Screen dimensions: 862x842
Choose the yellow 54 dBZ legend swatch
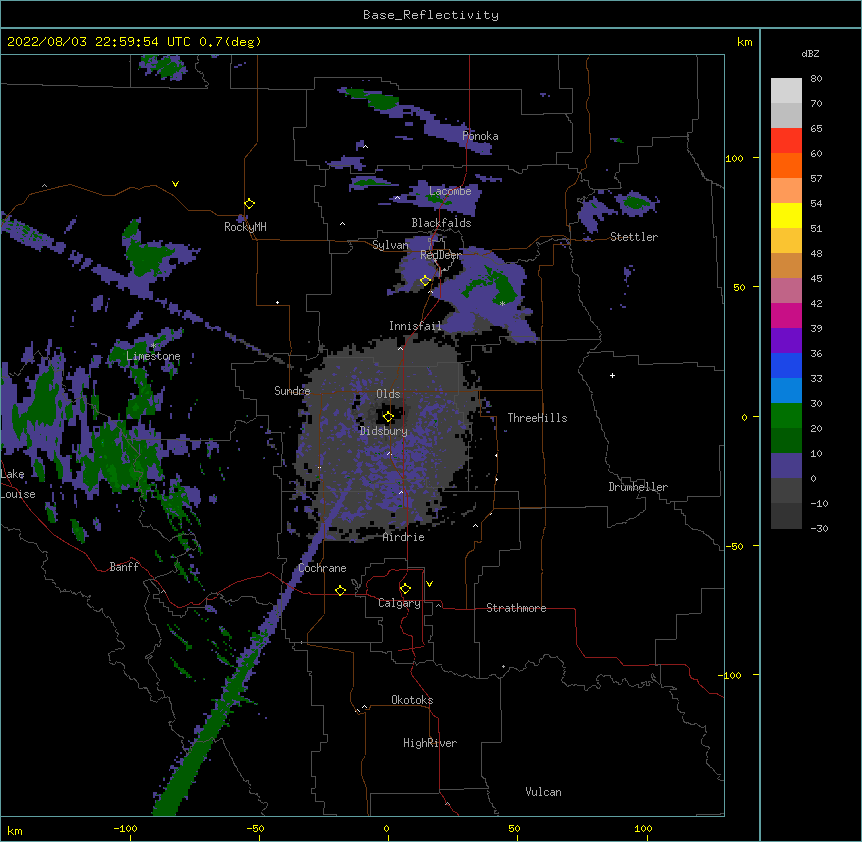(x=786, y=215)
